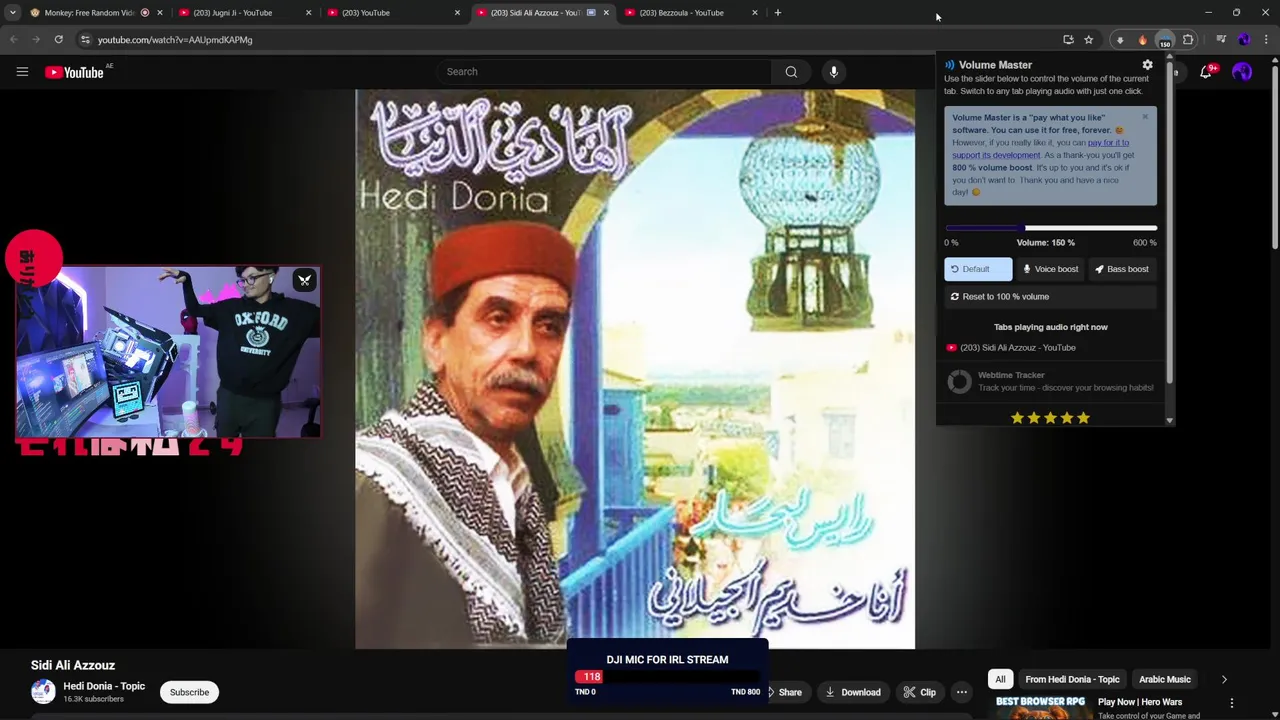Enable the Default audio mode
Image resolution: width=1280 pixels, height=720 pixels.
[x=978, y=269]
